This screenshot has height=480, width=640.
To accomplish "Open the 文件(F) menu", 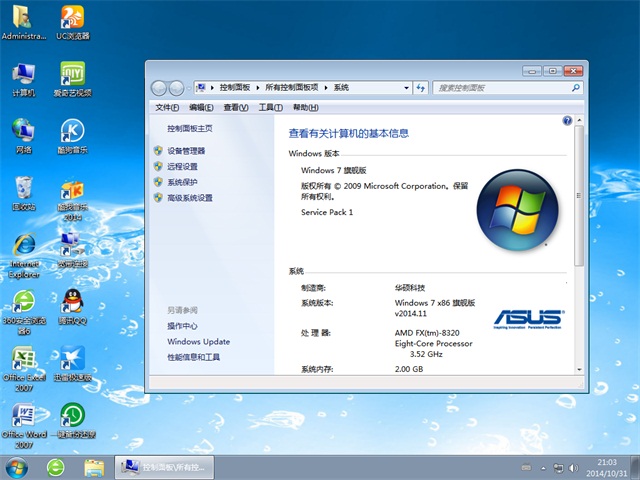I will [x=167, y=107].
